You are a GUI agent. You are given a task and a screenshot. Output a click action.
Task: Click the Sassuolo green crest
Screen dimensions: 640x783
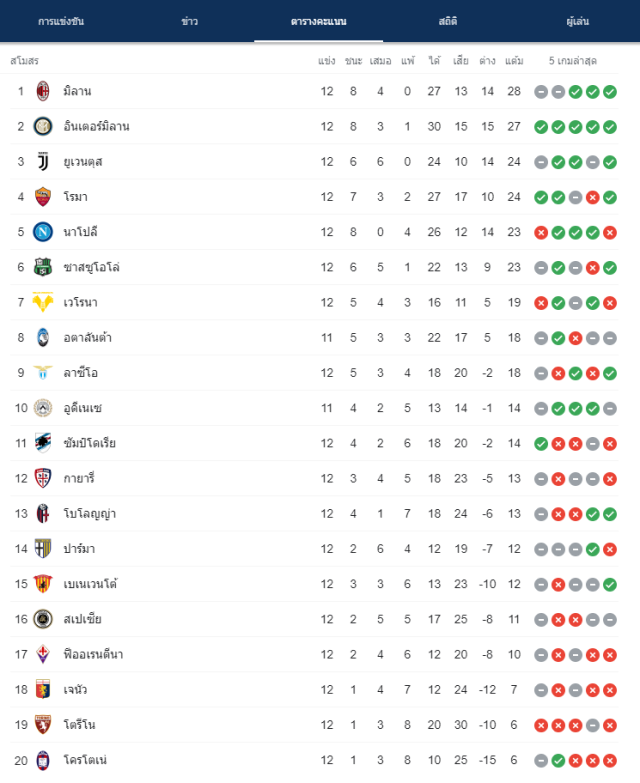click(43, 267)
